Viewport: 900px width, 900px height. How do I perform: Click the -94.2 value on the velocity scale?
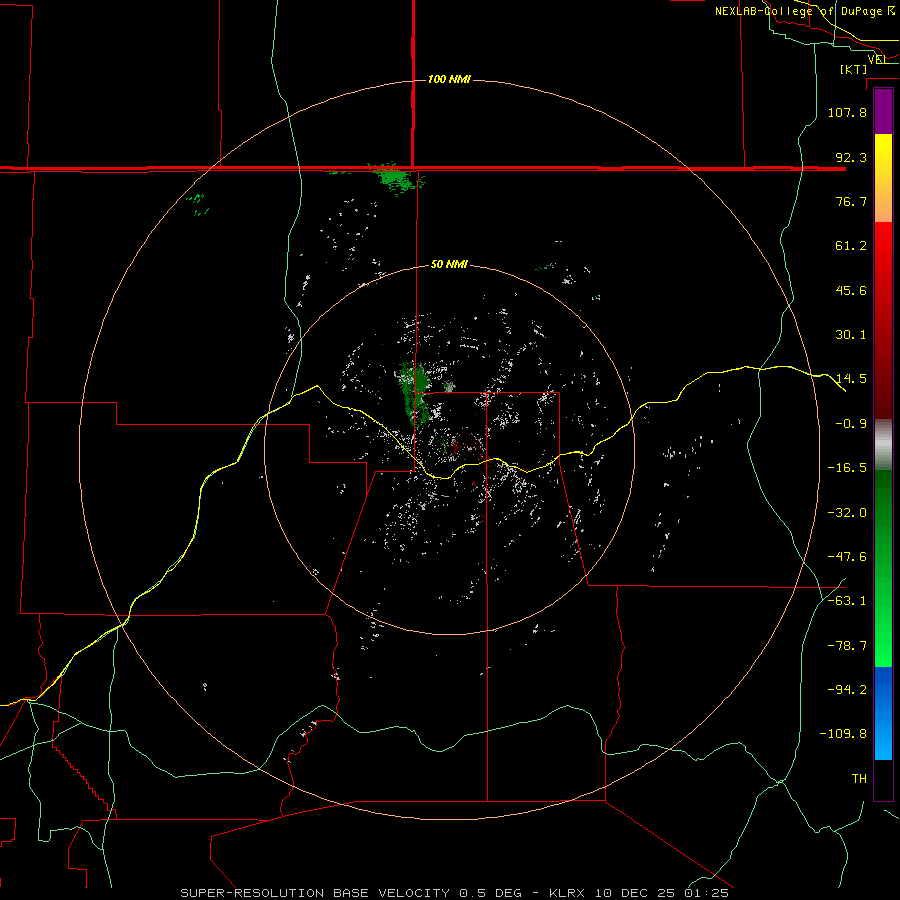847,690
